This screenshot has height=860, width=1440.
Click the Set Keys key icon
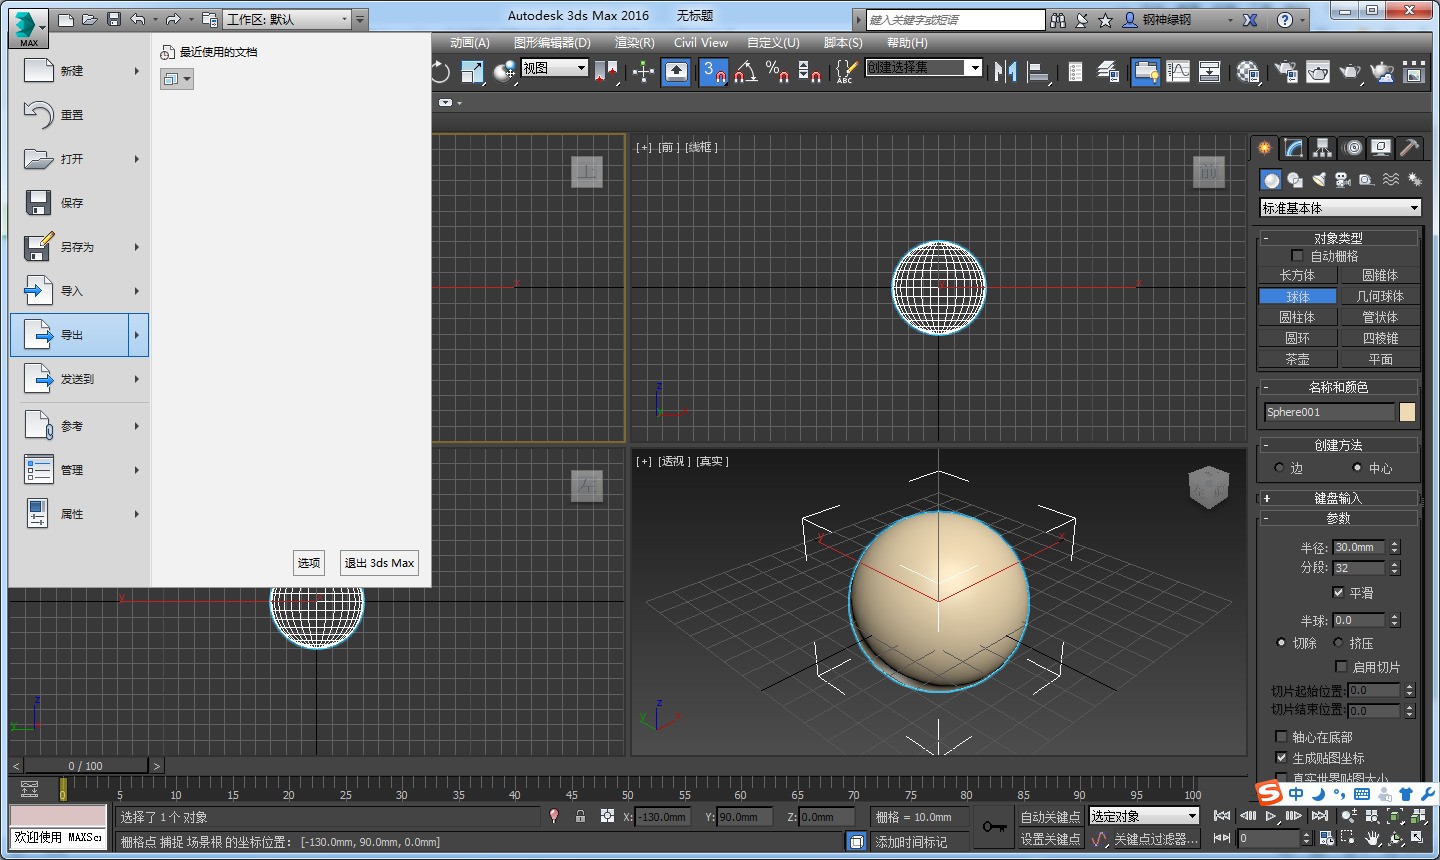pyautogui.click(x=994, y=827)
